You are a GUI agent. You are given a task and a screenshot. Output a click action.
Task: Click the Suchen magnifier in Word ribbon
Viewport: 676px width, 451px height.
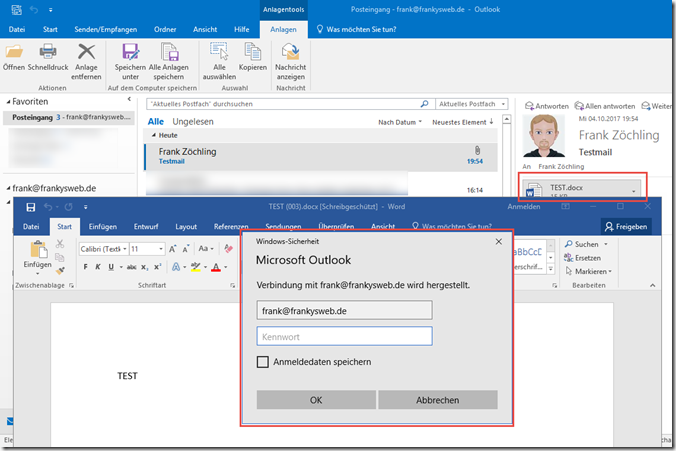(569, 244)
